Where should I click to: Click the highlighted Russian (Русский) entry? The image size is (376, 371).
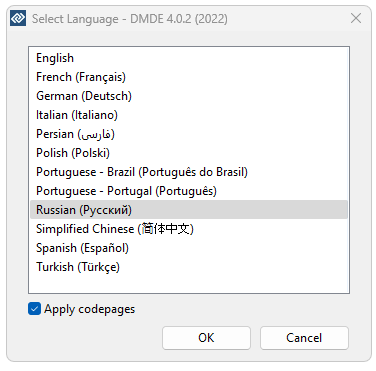tap(189, 210)
